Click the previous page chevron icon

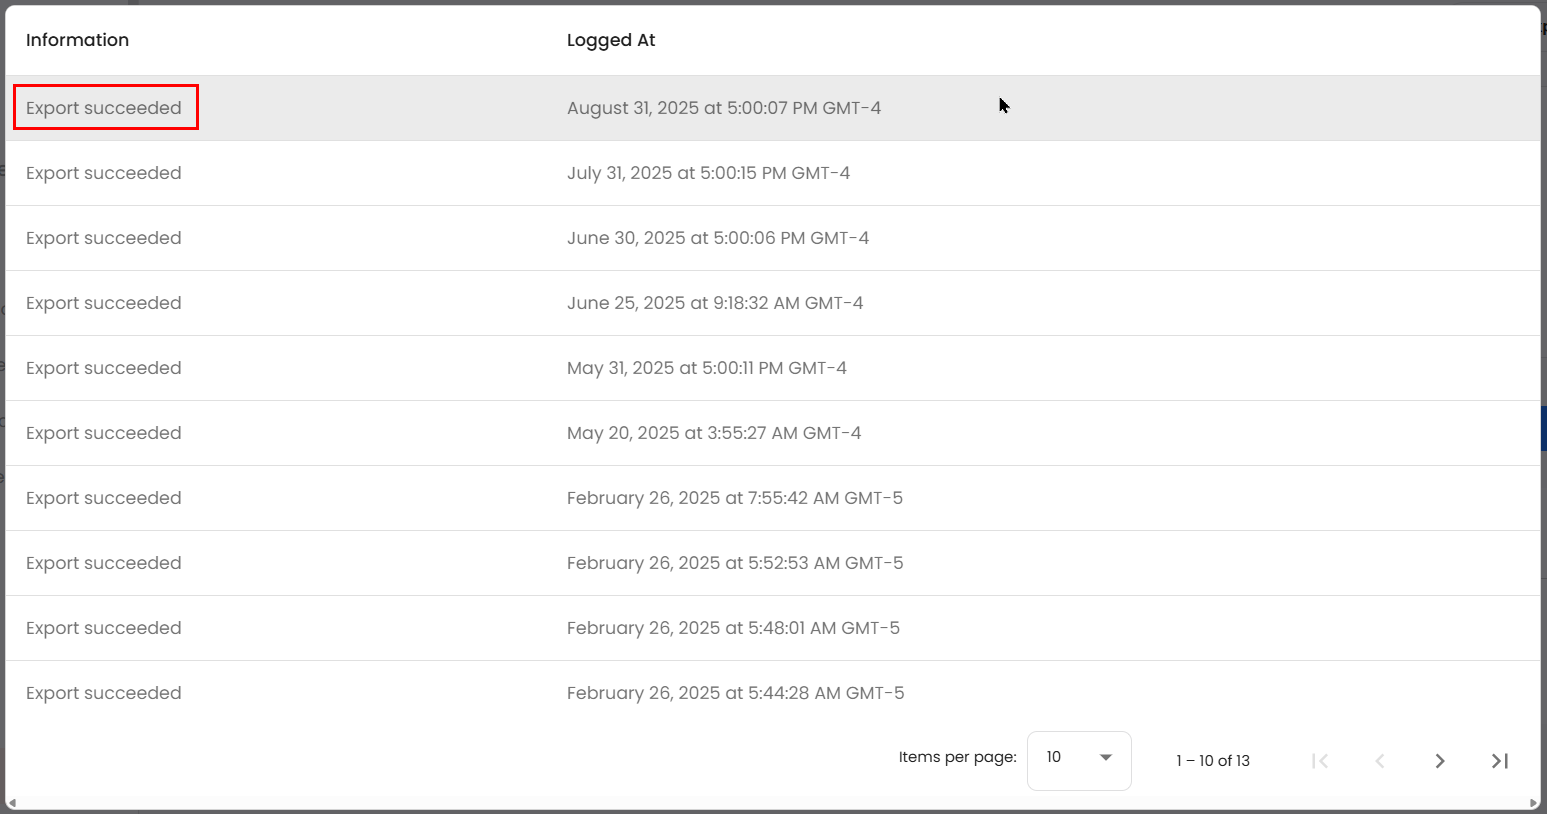1380,761
